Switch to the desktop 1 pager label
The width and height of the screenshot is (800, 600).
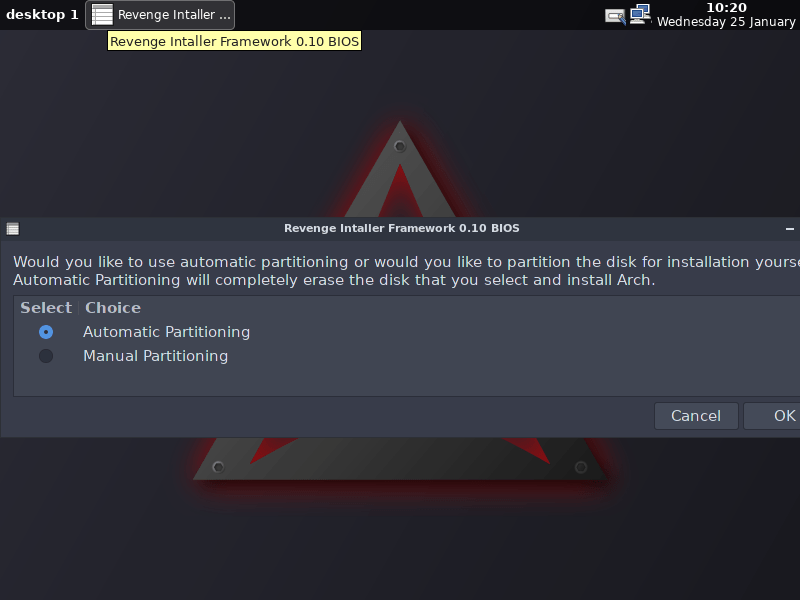pos(42,14)
